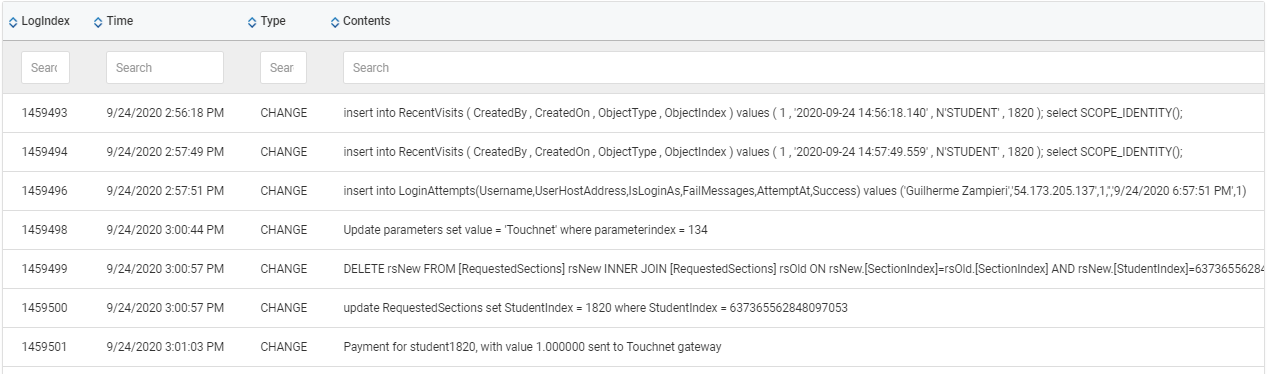The width and height of the screenshot is (1269, 374).
Task: Select the RecentVisits insert at 14:56:18.140
Action: pyautogui.click(x=763, y=113)
